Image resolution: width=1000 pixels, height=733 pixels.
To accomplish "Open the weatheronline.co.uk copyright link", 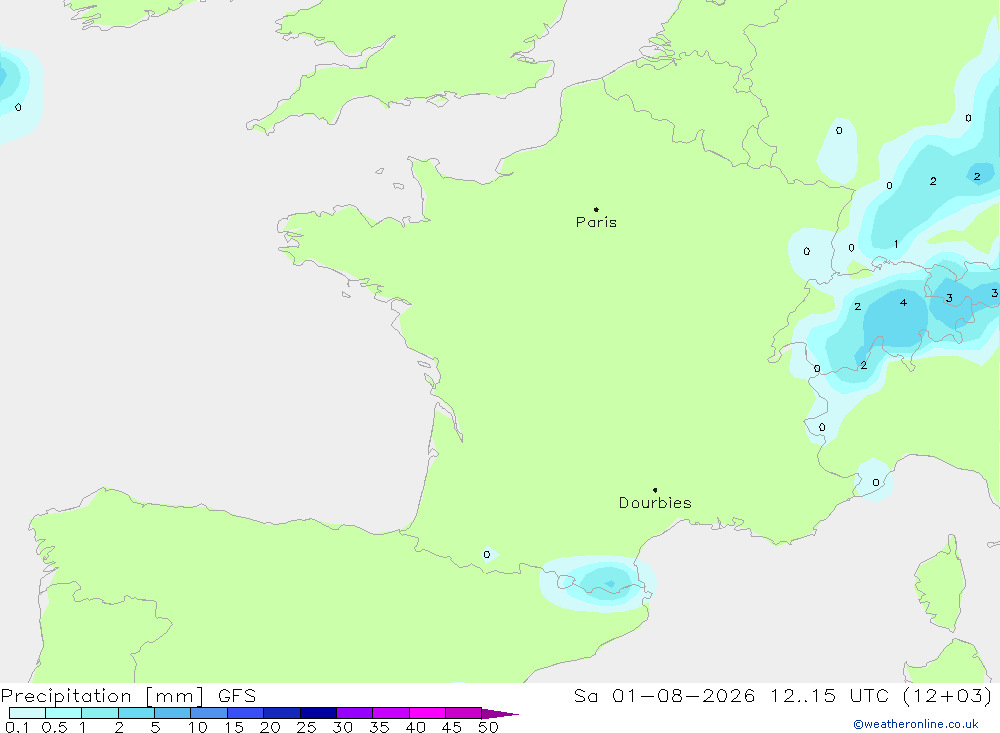I will (916, 724).
